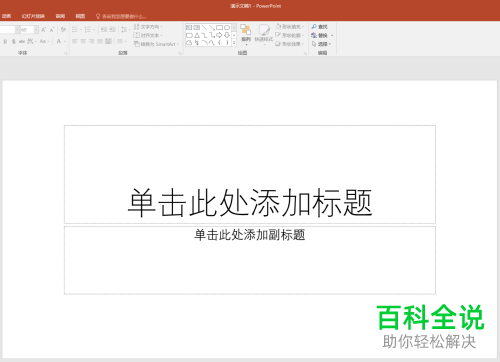
Task: Apply distributed alignment
Action: tap(108, 41)
